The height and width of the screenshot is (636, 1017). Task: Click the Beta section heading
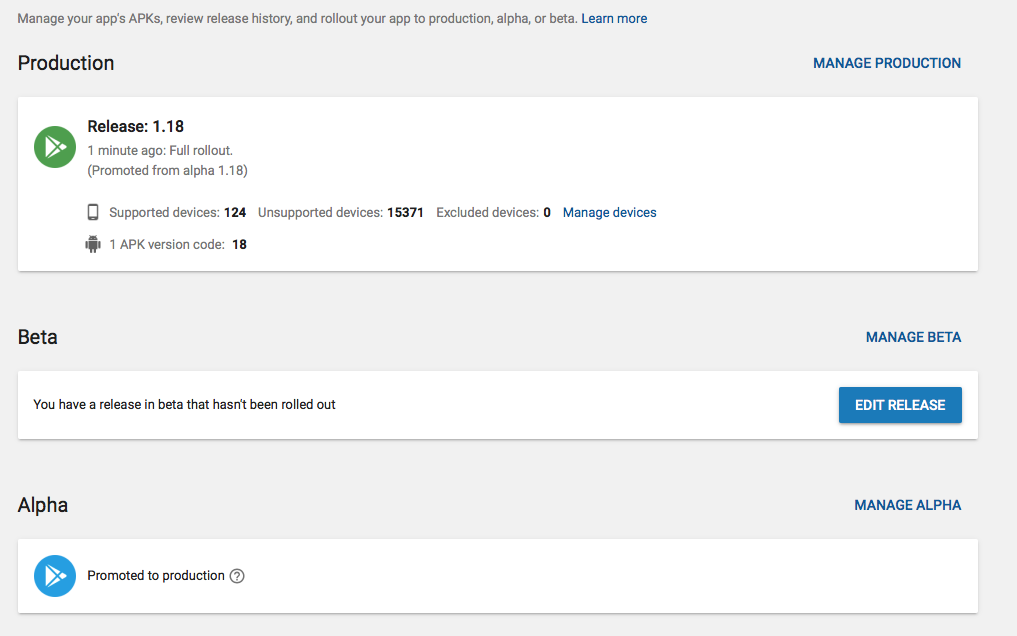click(38, 337)
